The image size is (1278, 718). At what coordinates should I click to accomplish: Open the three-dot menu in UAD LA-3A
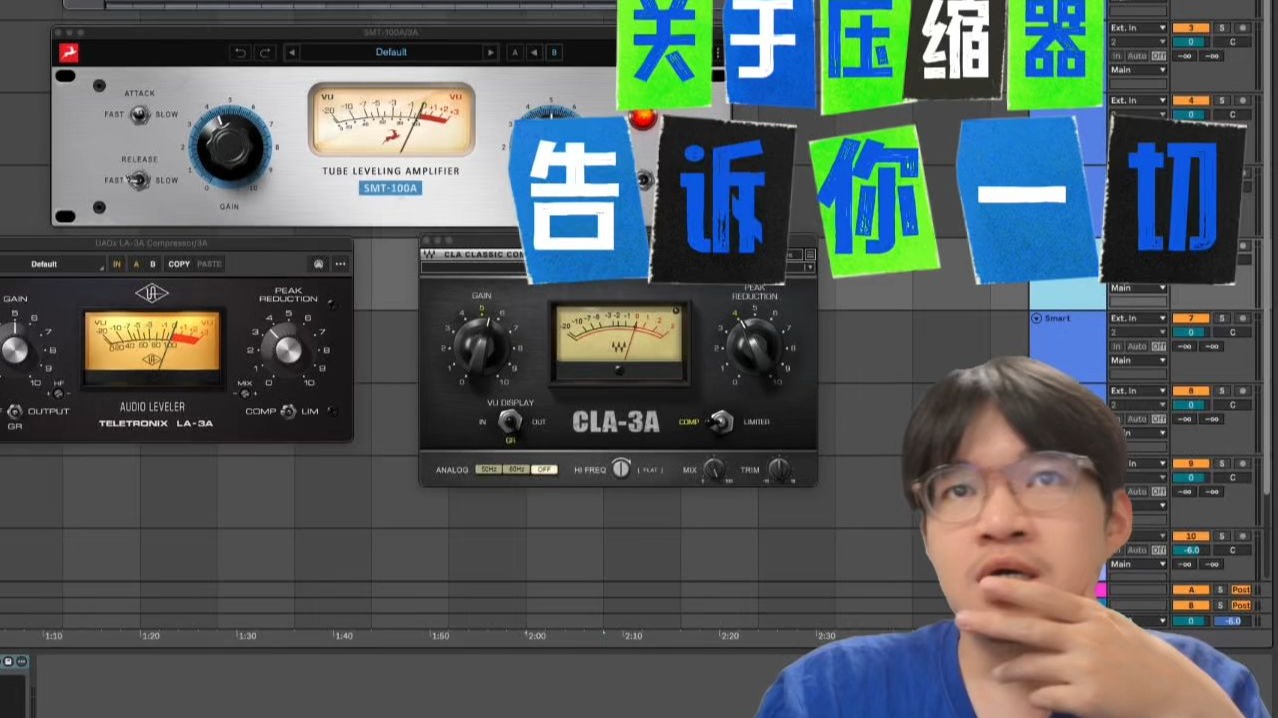coord(340,264)
